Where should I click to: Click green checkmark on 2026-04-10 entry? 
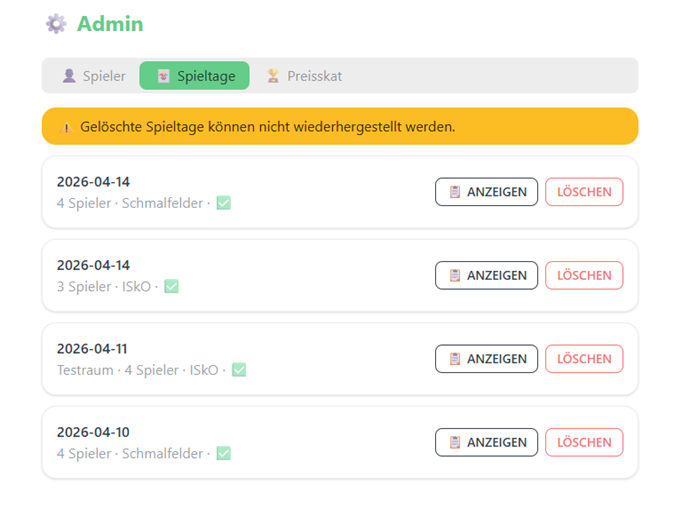click(223, 454)
